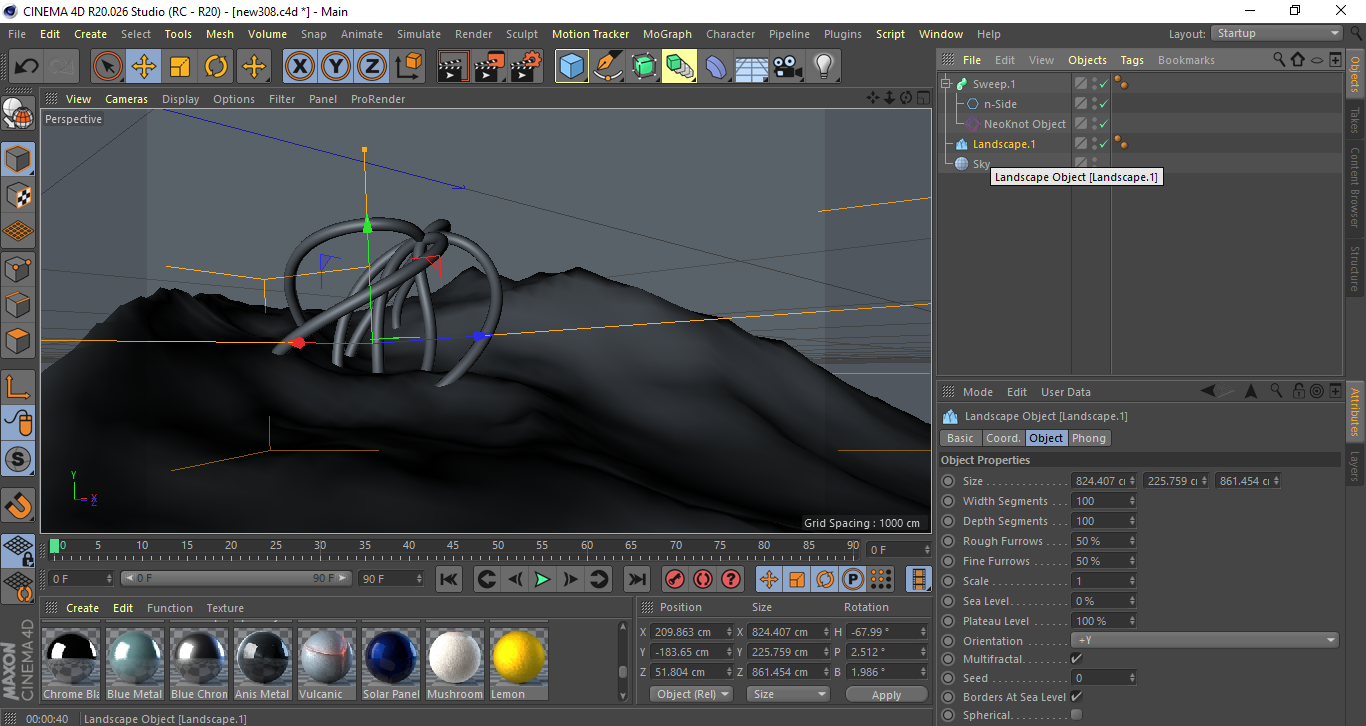Switch to the Phong tab
Screen dimensions: 1366x726
click(1089, 438)
